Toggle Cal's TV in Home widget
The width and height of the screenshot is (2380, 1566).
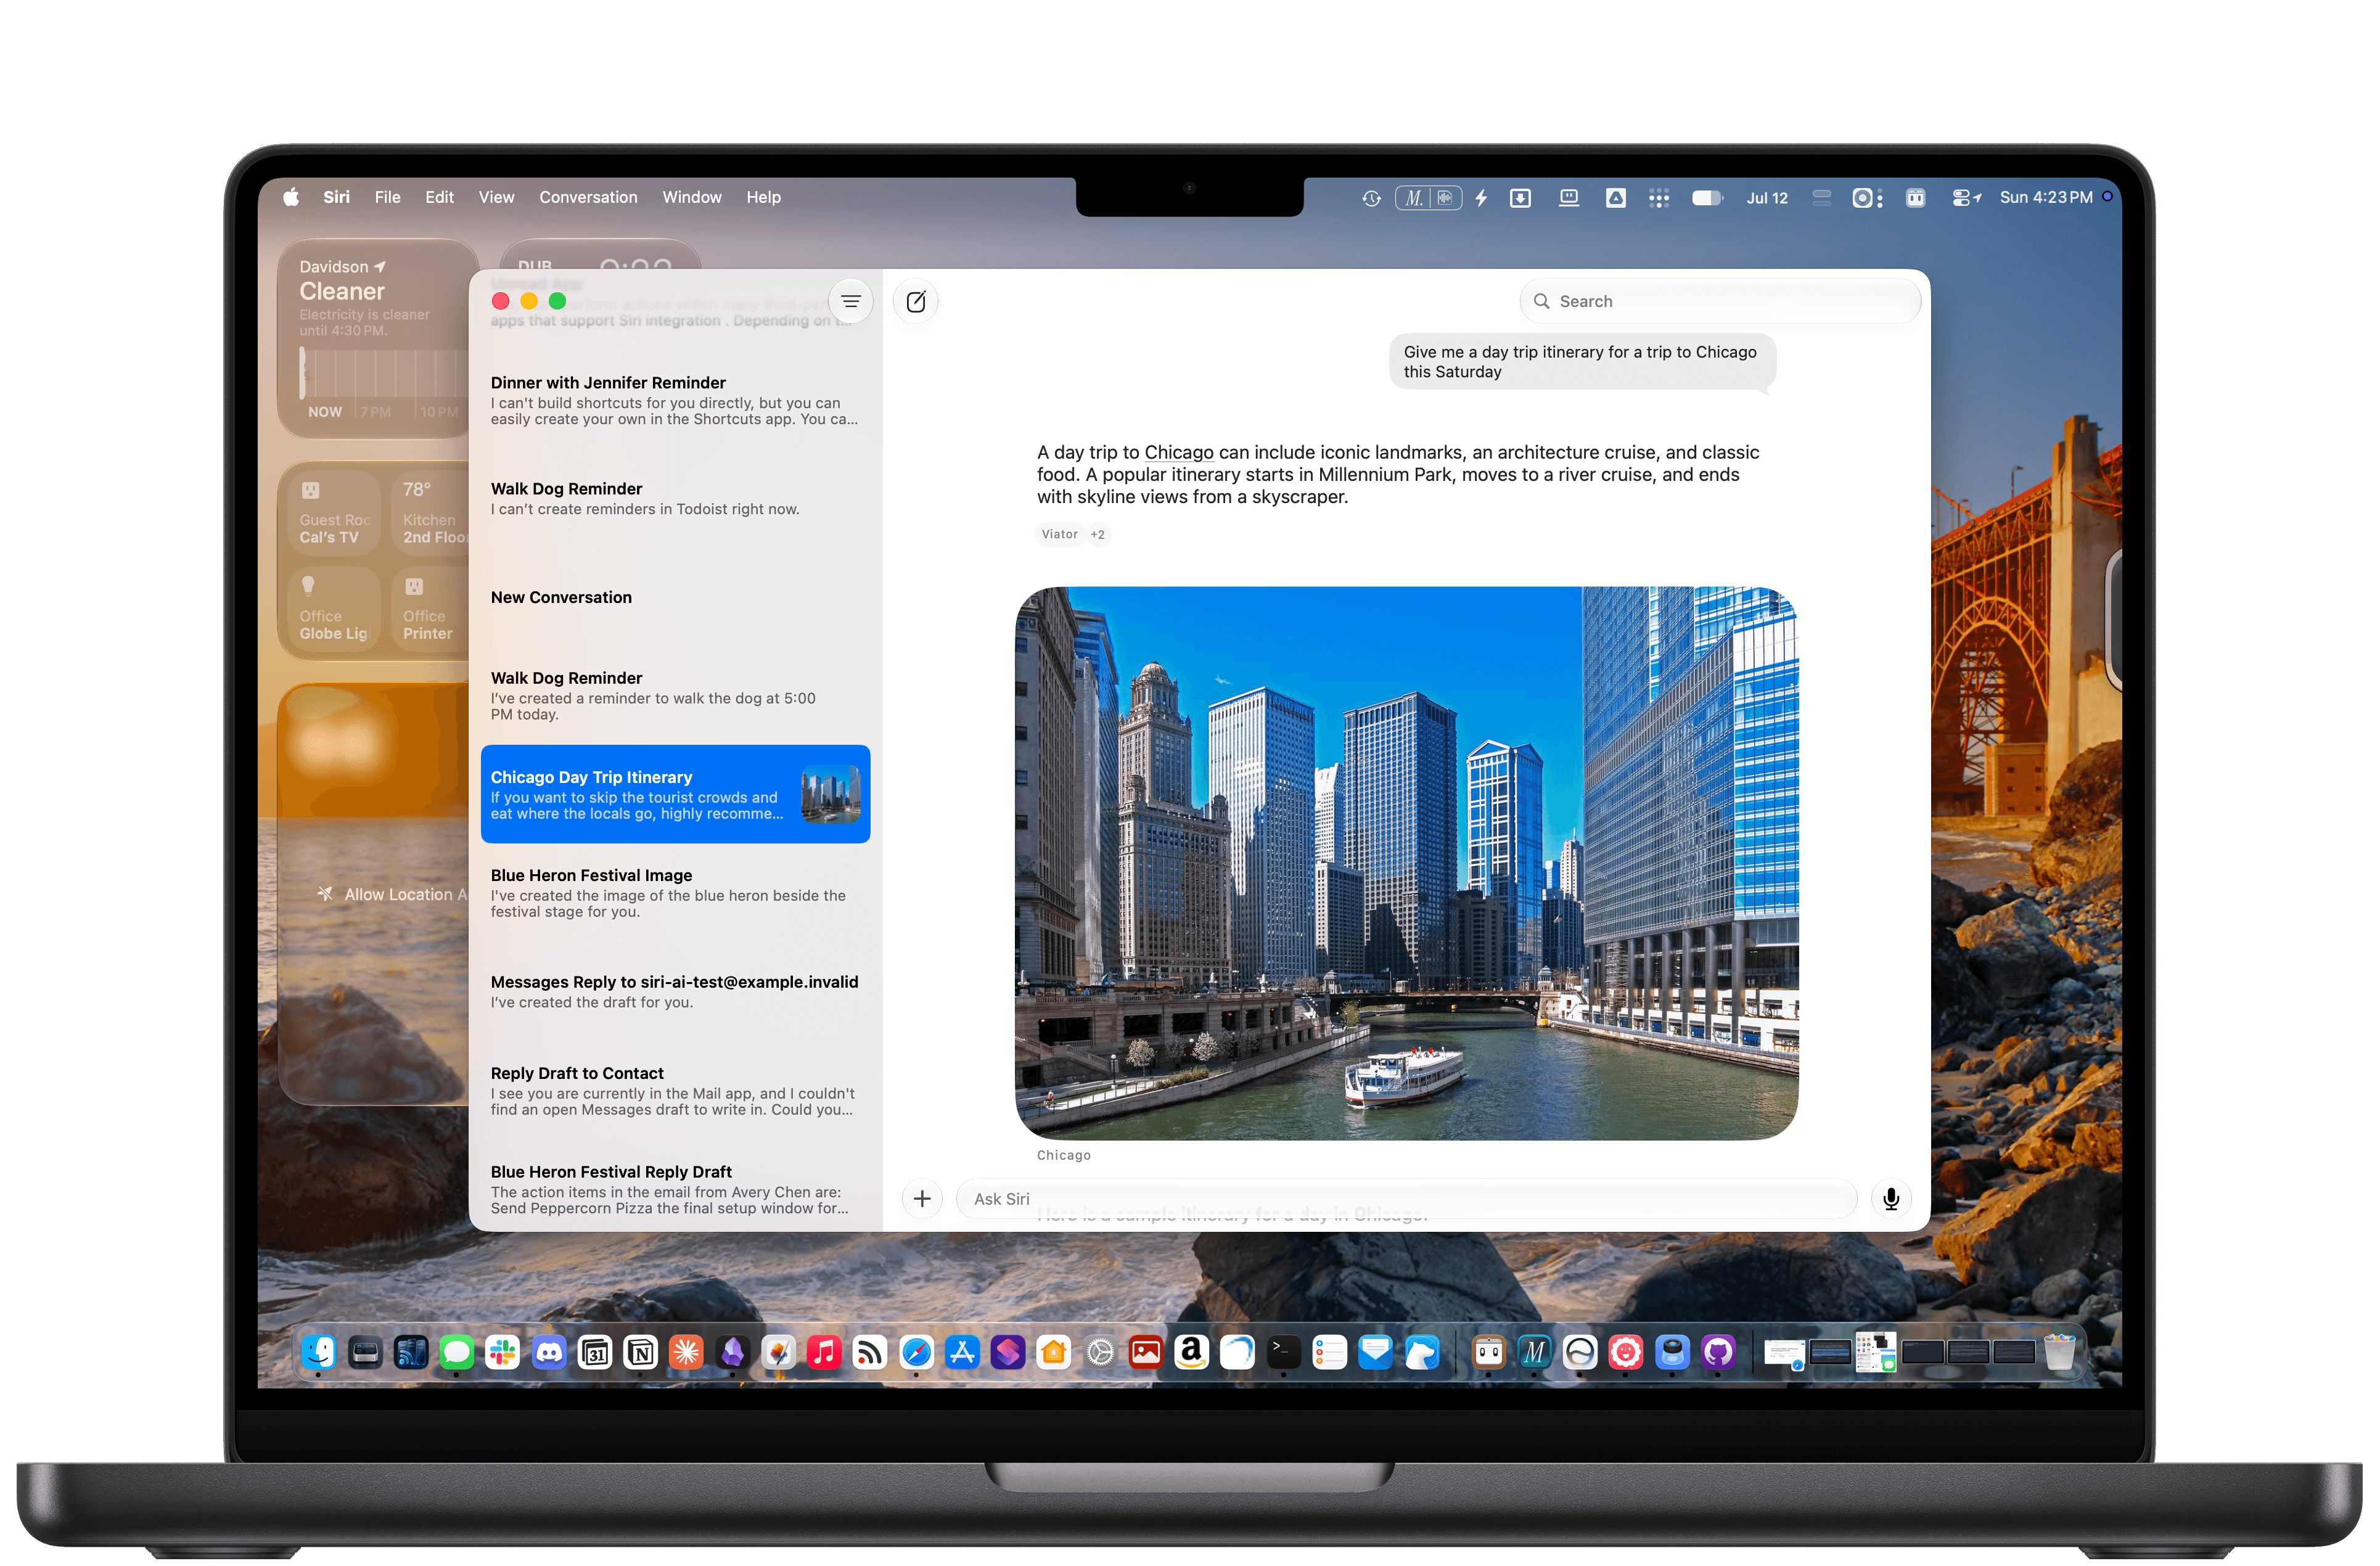[x=334, y=512]
